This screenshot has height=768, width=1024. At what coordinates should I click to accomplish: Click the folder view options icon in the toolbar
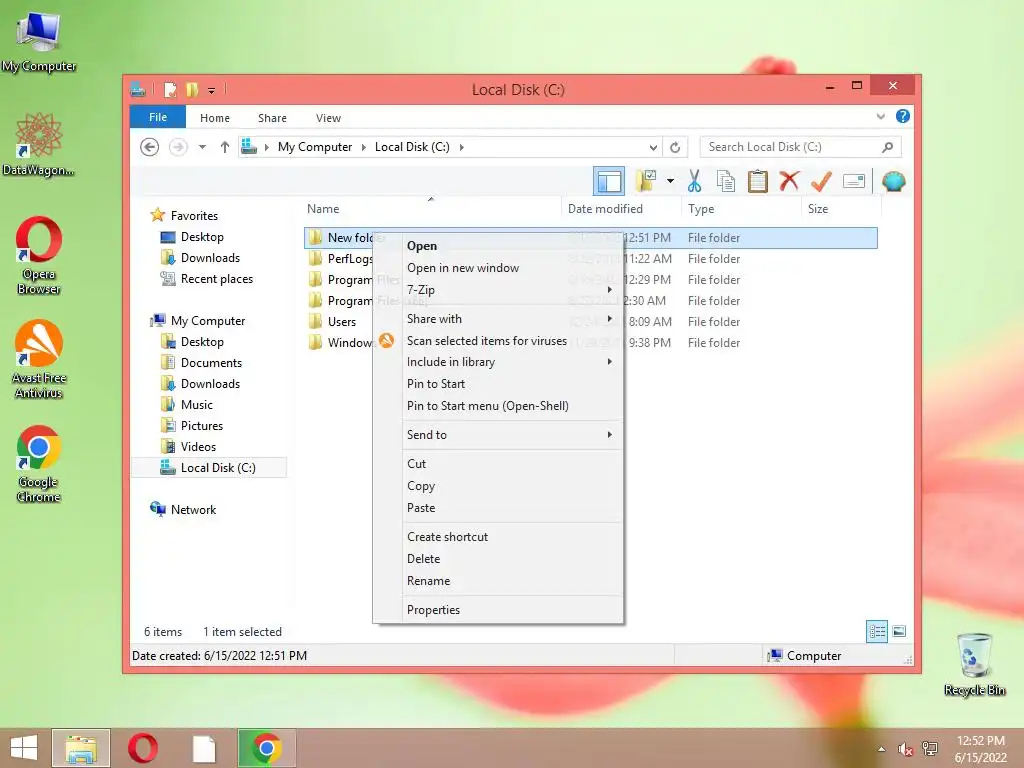point(645,181)
